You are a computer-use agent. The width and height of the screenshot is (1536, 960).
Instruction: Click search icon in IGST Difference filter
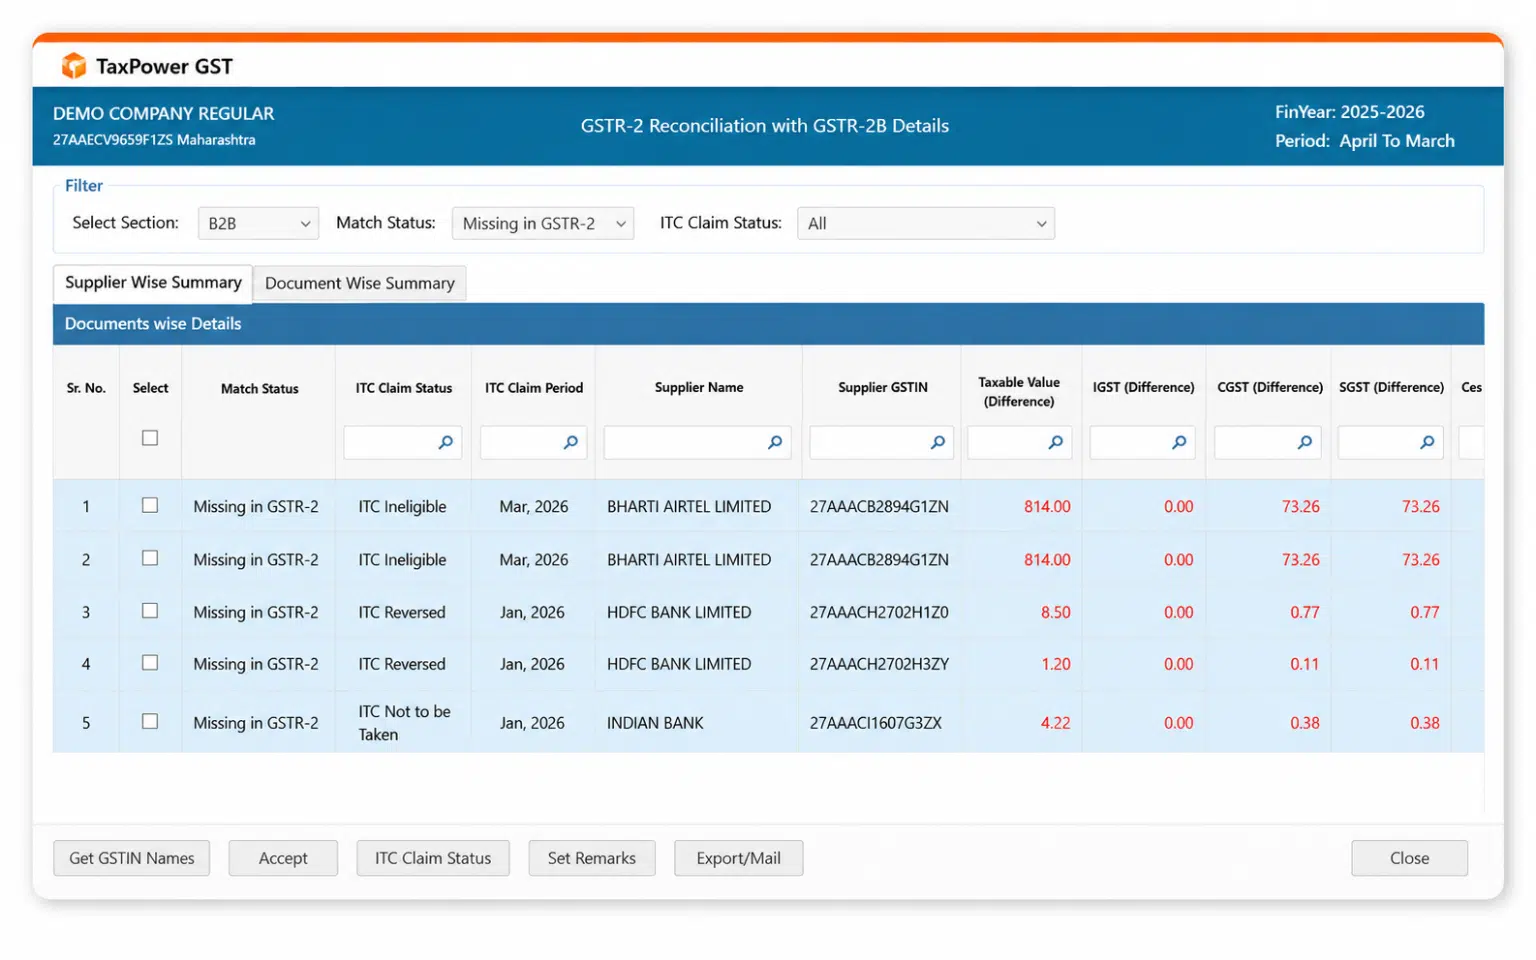[1180, 442]
